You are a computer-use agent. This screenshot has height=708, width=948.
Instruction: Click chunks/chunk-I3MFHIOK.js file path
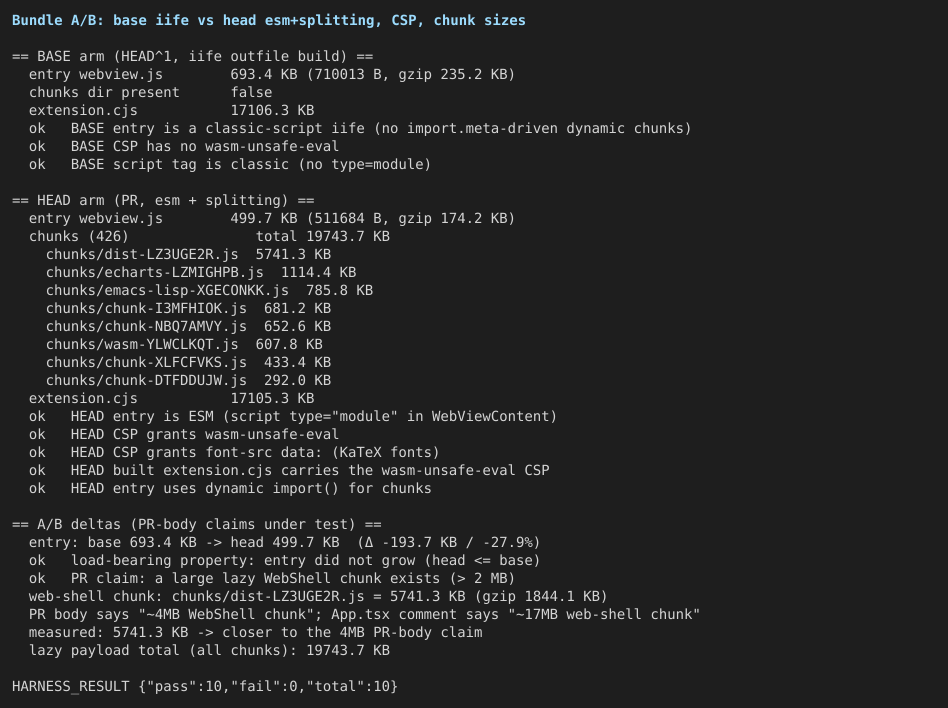[x=146, y=308]
